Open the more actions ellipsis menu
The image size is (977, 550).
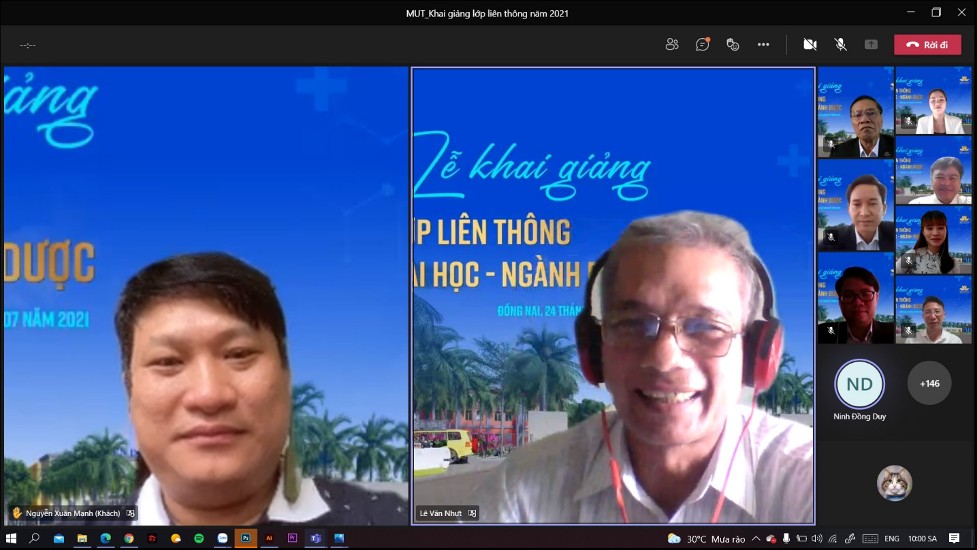coord(764,44)
